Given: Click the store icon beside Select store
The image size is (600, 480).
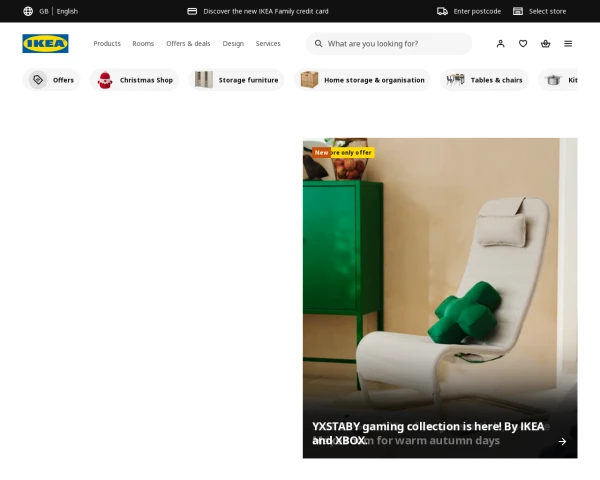Looking at the screenshot, I should tap(518, 11).
